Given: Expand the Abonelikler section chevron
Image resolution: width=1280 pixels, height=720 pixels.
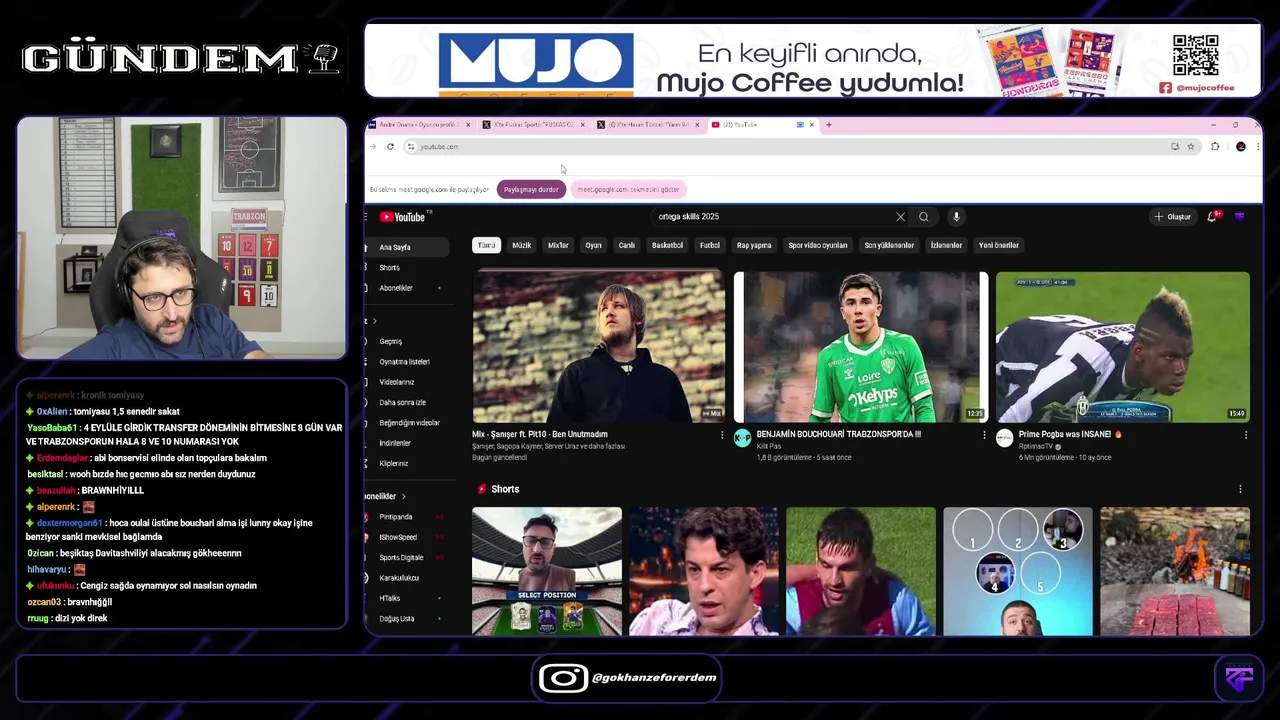Looking at the screenshot, I should click(x=404, y=496).
